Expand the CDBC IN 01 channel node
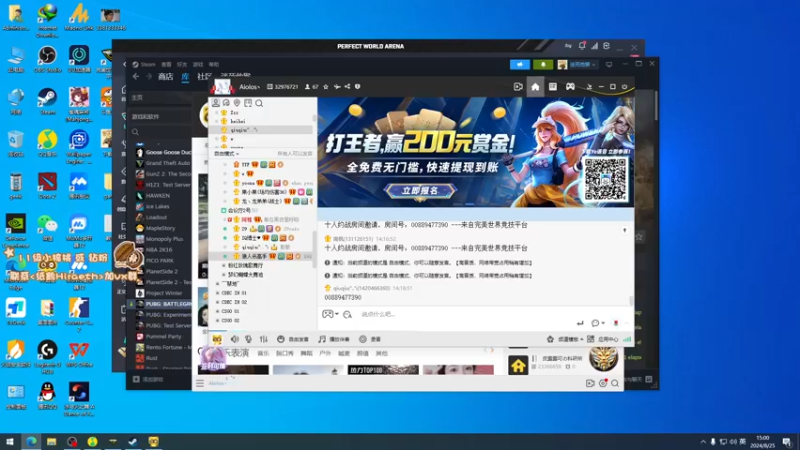Screen dimensions: 800x450 217,293
